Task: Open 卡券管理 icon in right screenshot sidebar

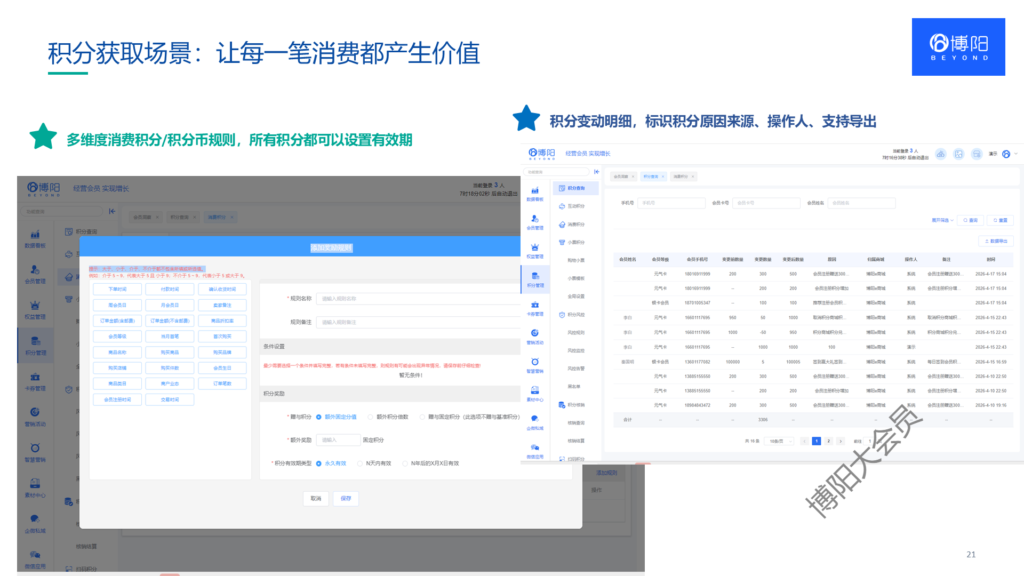Action: pos(535,305)
